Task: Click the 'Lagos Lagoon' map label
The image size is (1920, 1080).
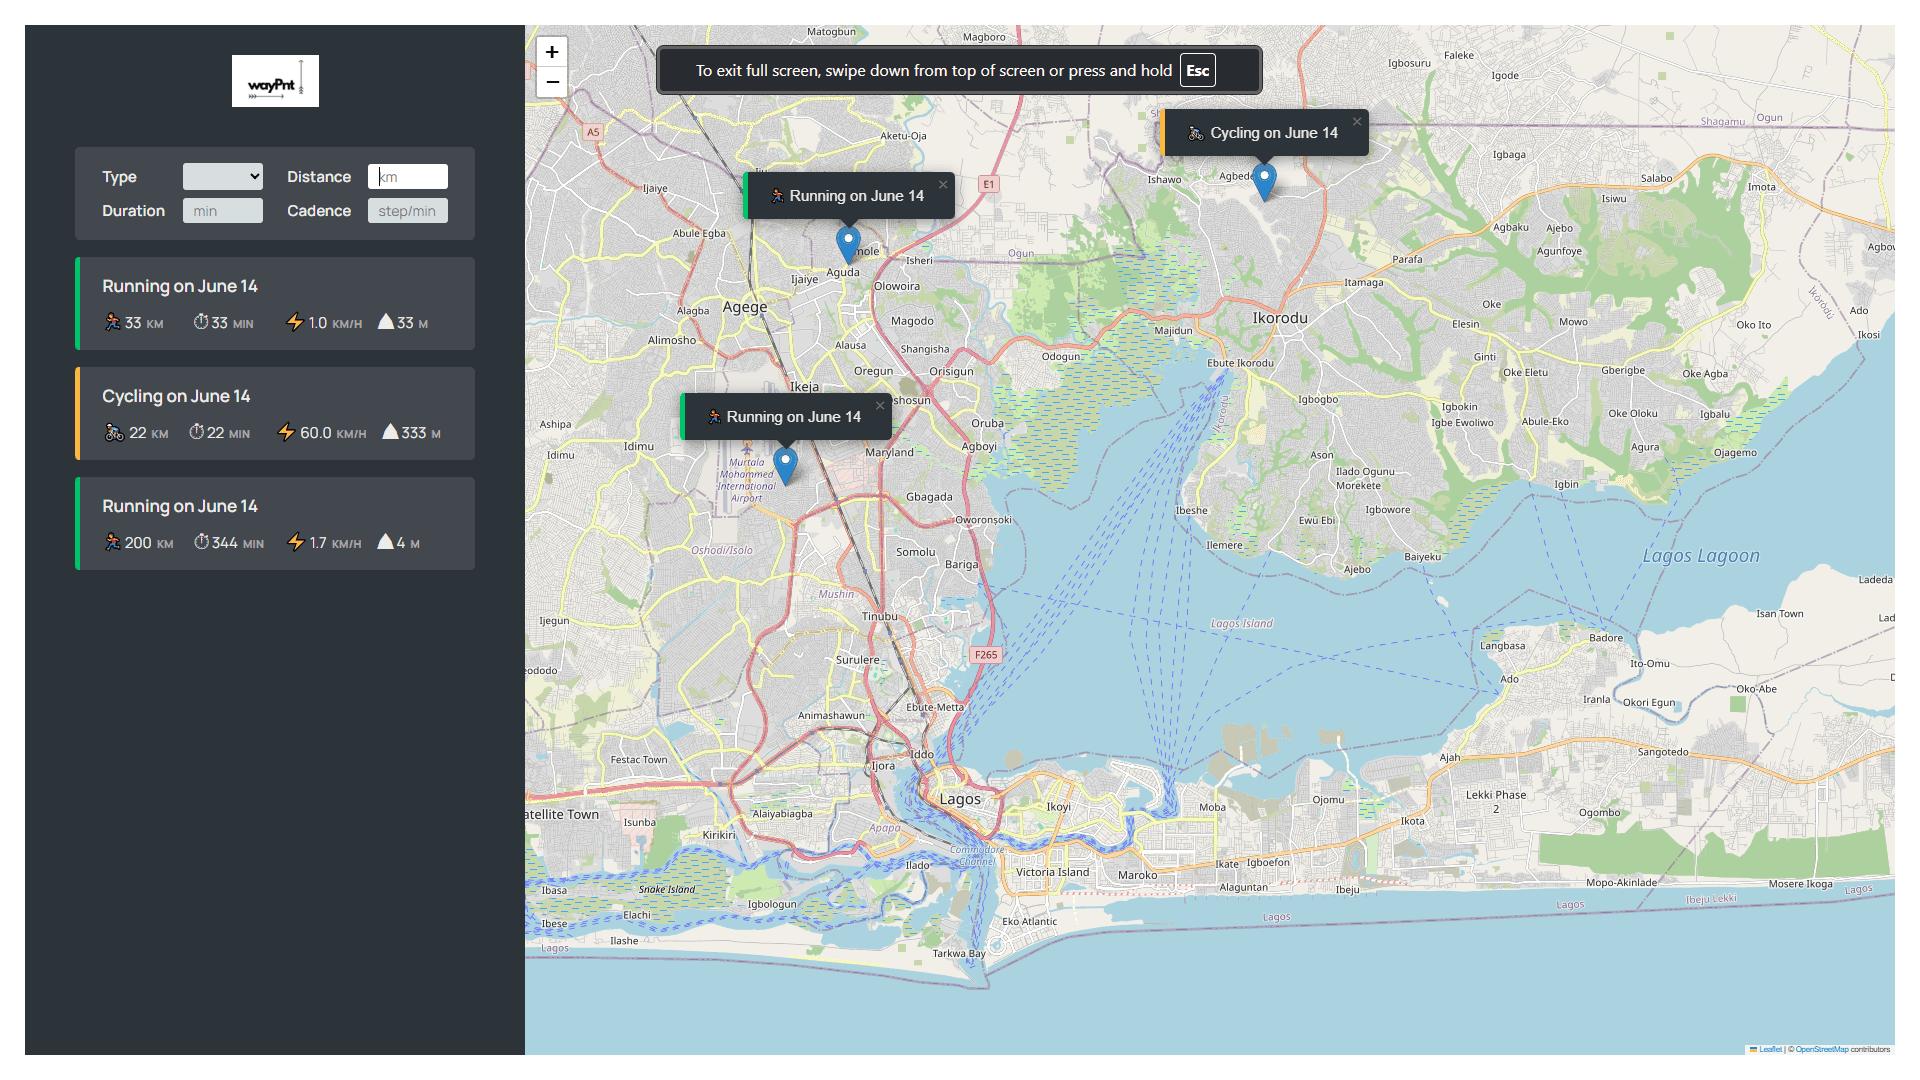Action: coord(1701,556)
